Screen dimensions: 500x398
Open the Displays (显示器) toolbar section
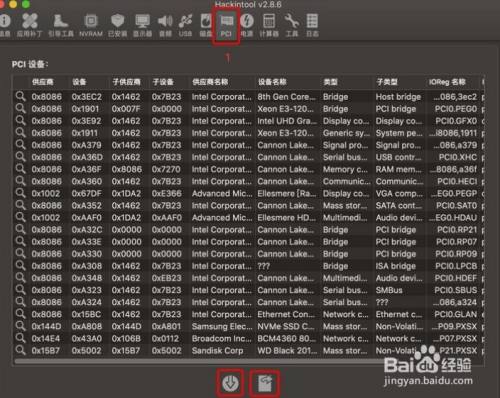[142, 25]
